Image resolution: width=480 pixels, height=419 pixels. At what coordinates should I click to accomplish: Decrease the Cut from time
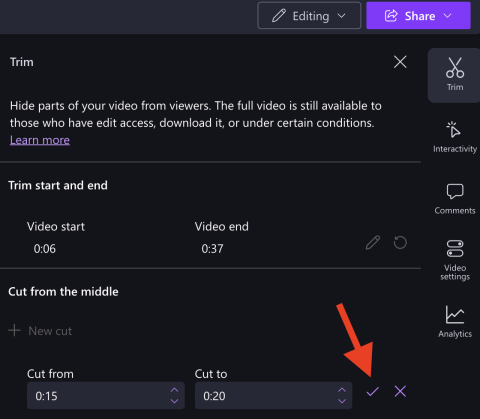click(174, 401)
